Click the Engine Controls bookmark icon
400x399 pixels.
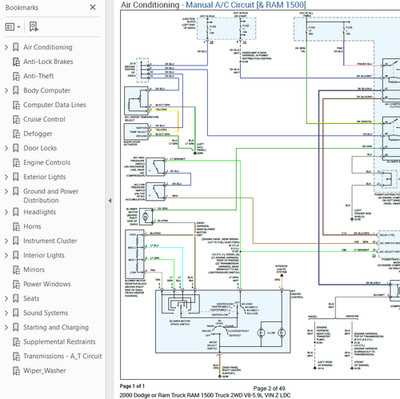point(16,163)
